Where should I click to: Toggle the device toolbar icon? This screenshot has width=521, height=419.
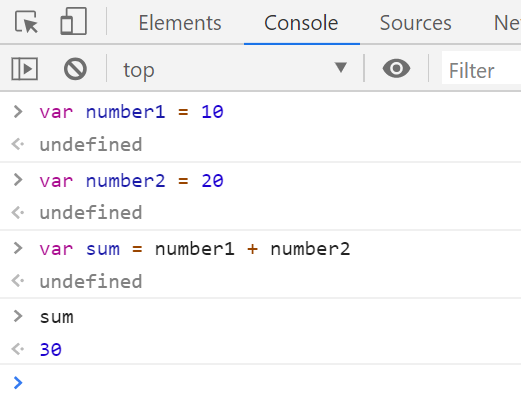tap(74, 22)
